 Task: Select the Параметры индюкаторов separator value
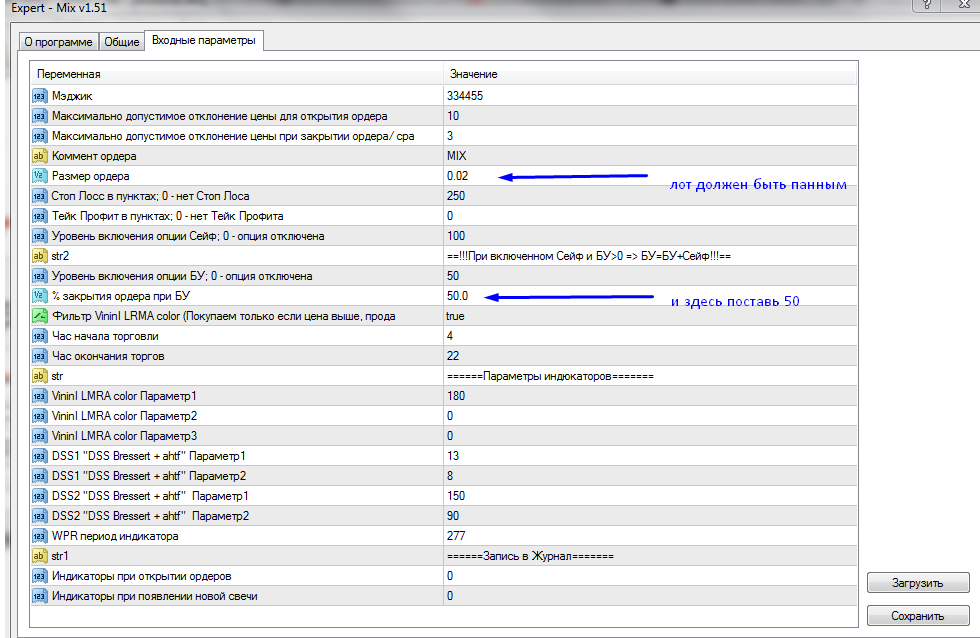click(x=550, y=376)
